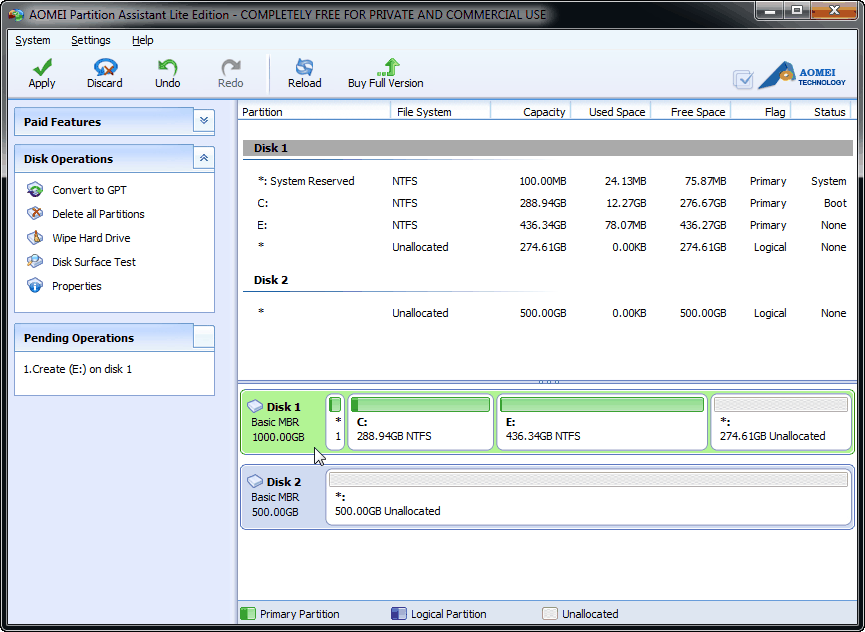Click the Disk Surface Test icon
Screen dimensions: 865x632
(x=35, y=261)
